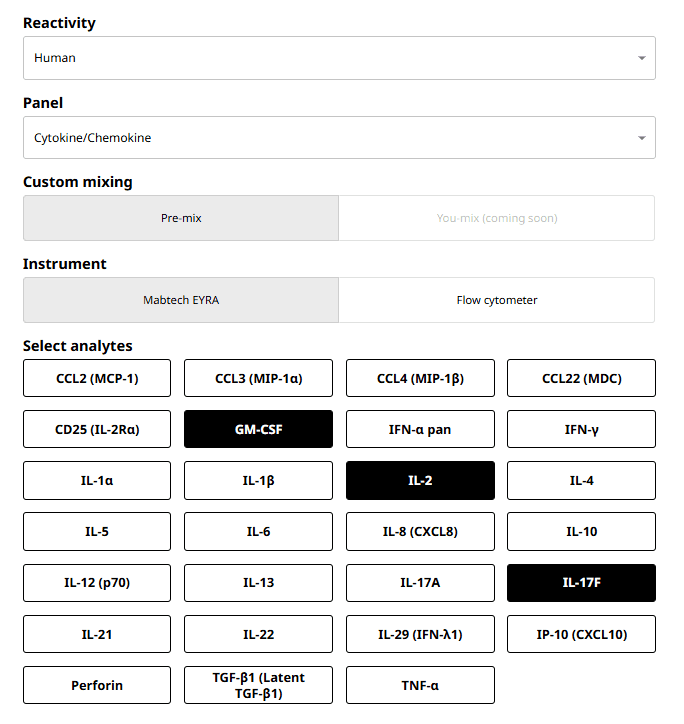Select the IL-6 analyte
This screenshot has height=724, width=684.
(x=259, y=531)
